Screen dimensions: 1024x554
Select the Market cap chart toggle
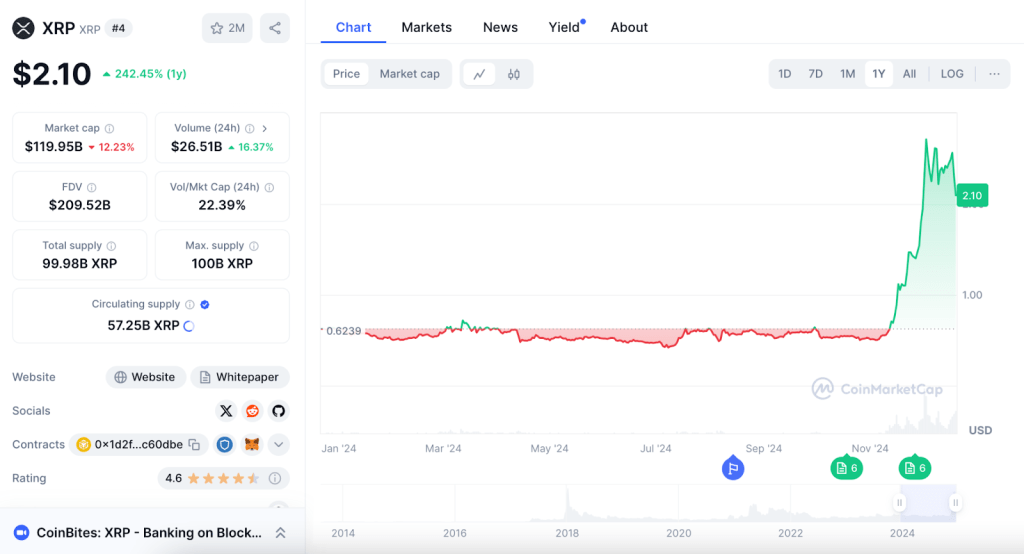(409, 74)
